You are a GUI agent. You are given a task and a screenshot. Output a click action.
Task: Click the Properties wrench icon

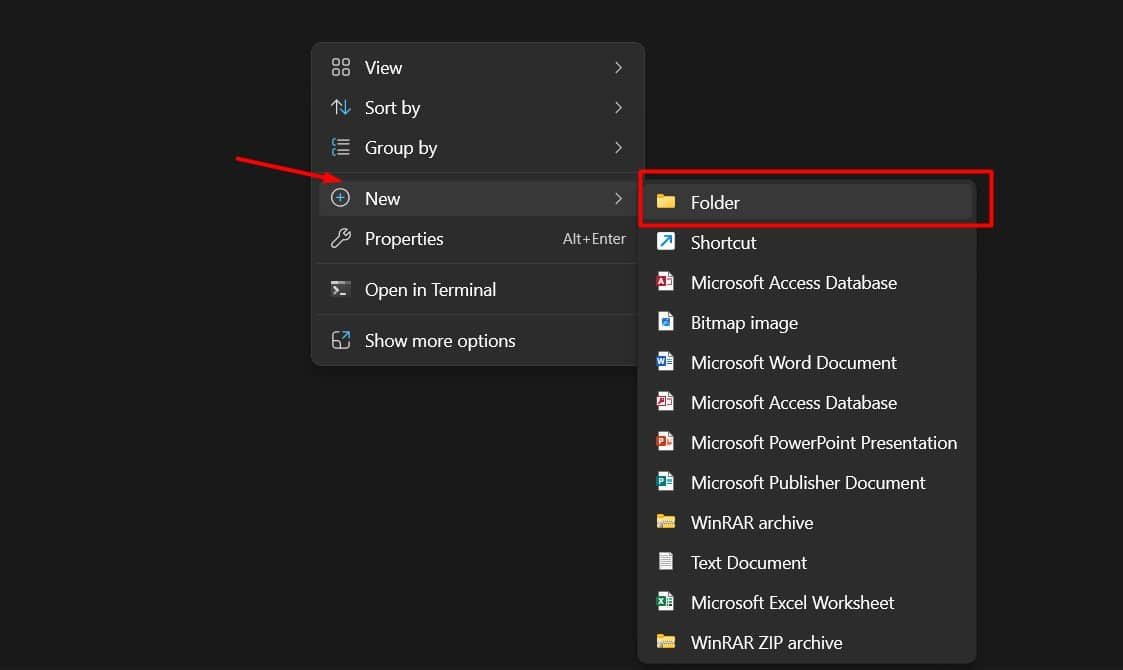341,239
